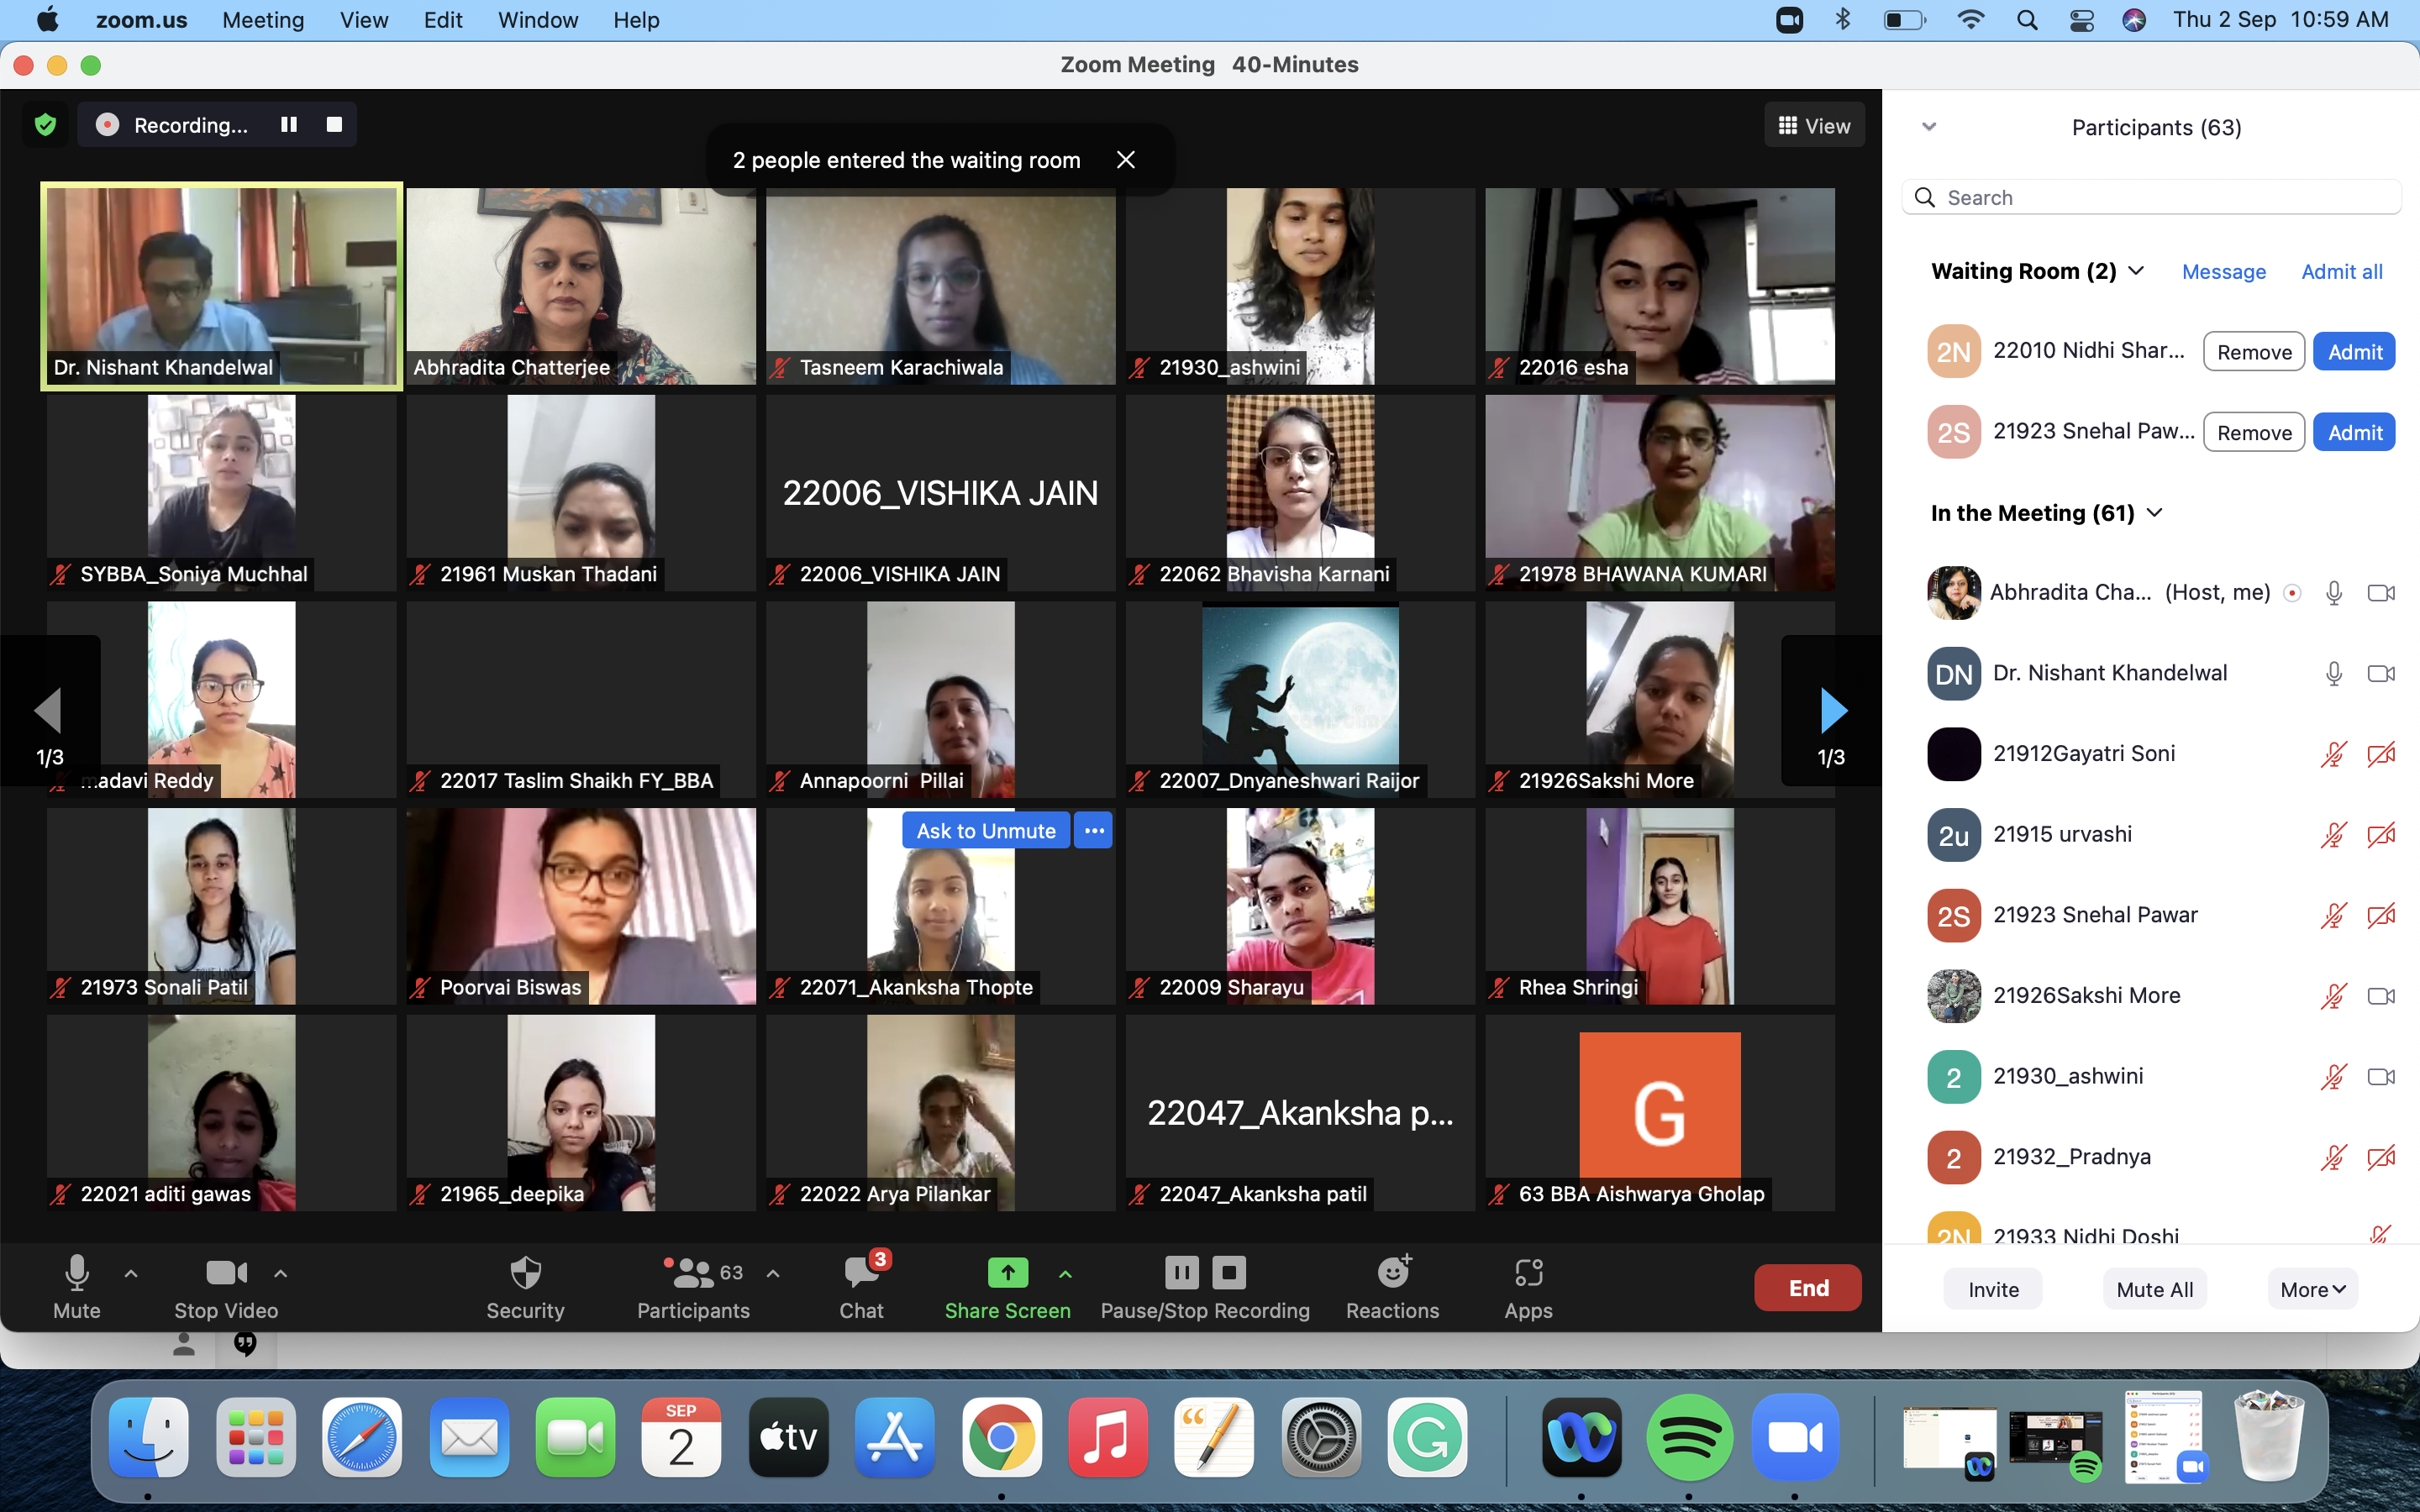
Task: Open Zoom Apps
Action: pos(1528,1287)
